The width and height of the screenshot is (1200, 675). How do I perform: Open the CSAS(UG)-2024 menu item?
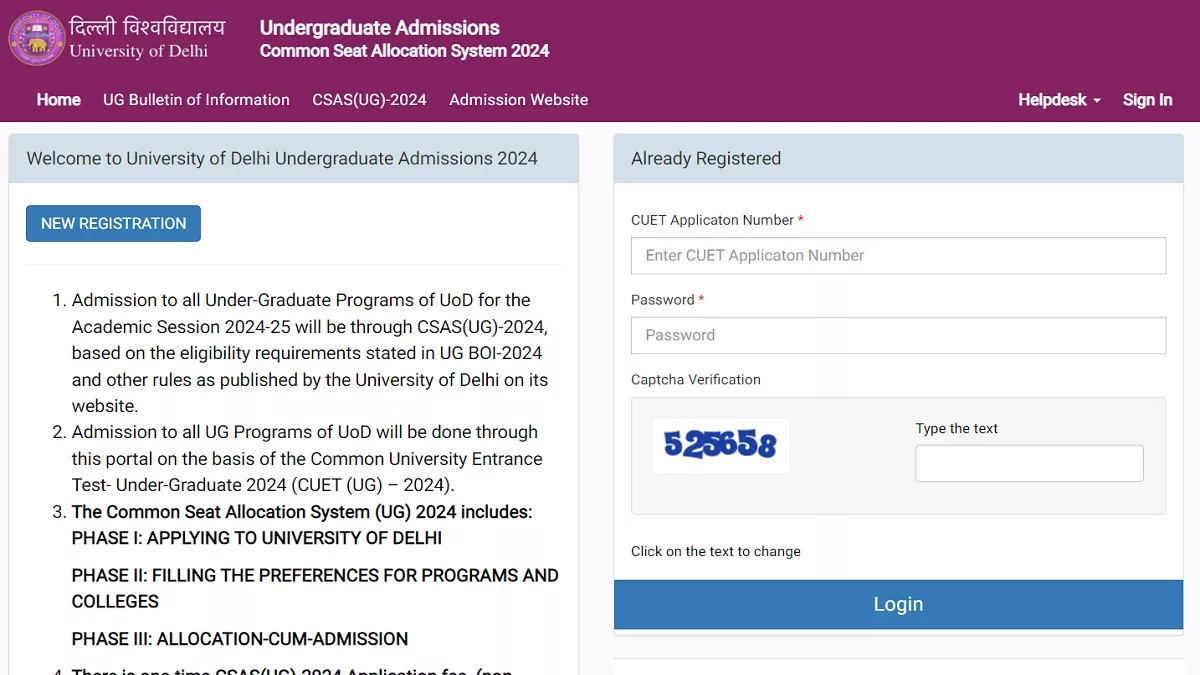369,100
